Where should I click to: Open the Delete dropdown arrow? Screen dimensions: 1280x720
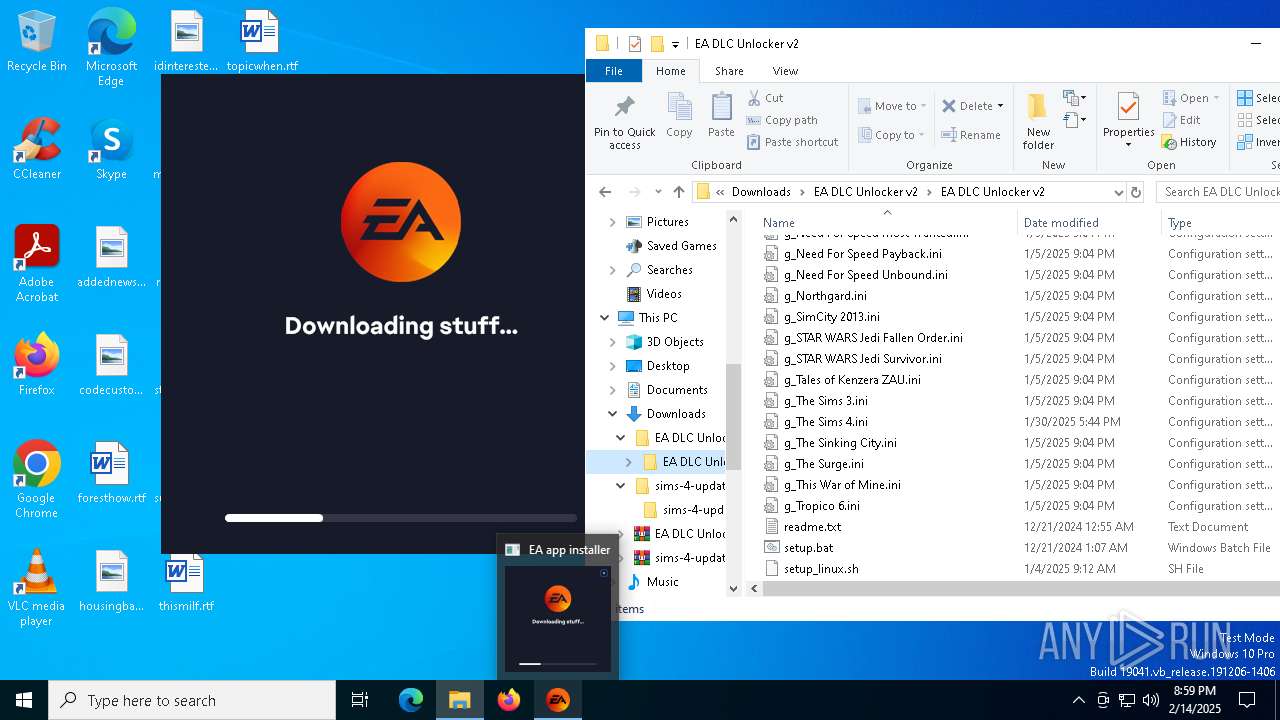[1001, 106]
